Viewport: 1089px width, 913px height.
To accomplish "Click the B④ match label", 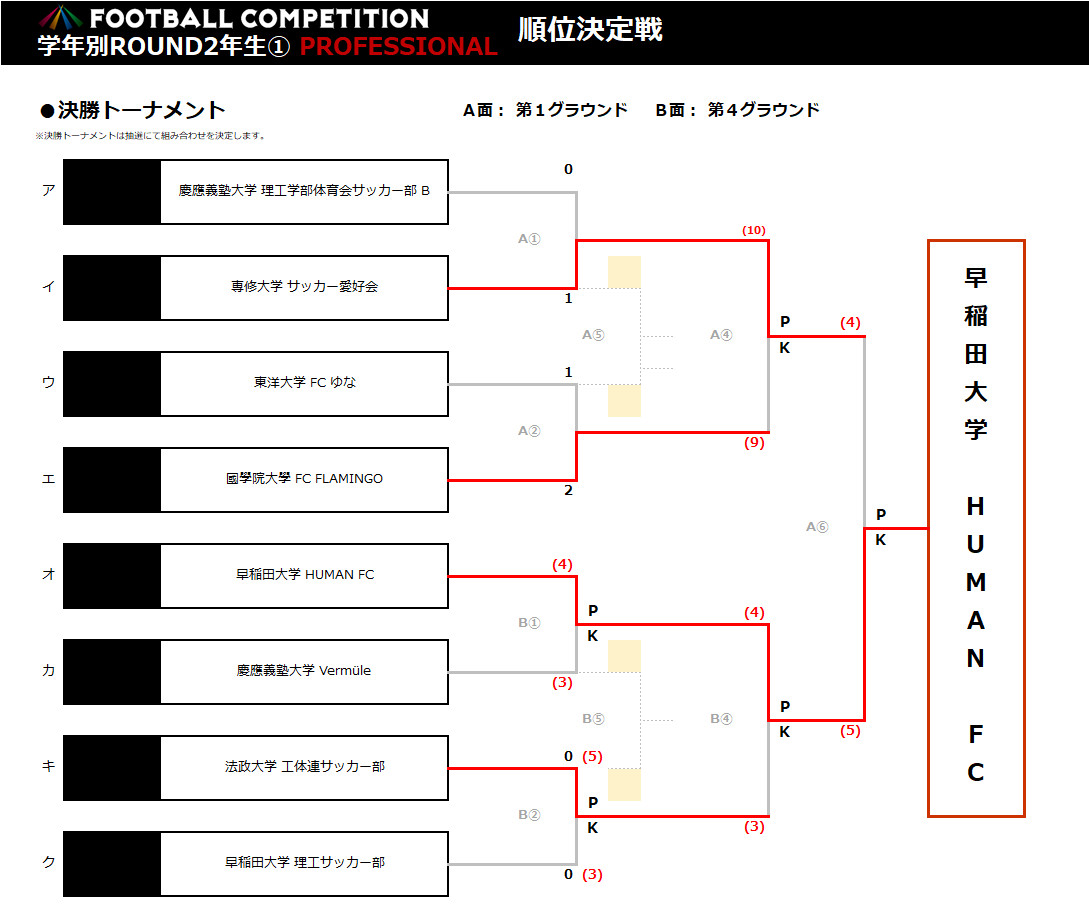I will 721,719.
